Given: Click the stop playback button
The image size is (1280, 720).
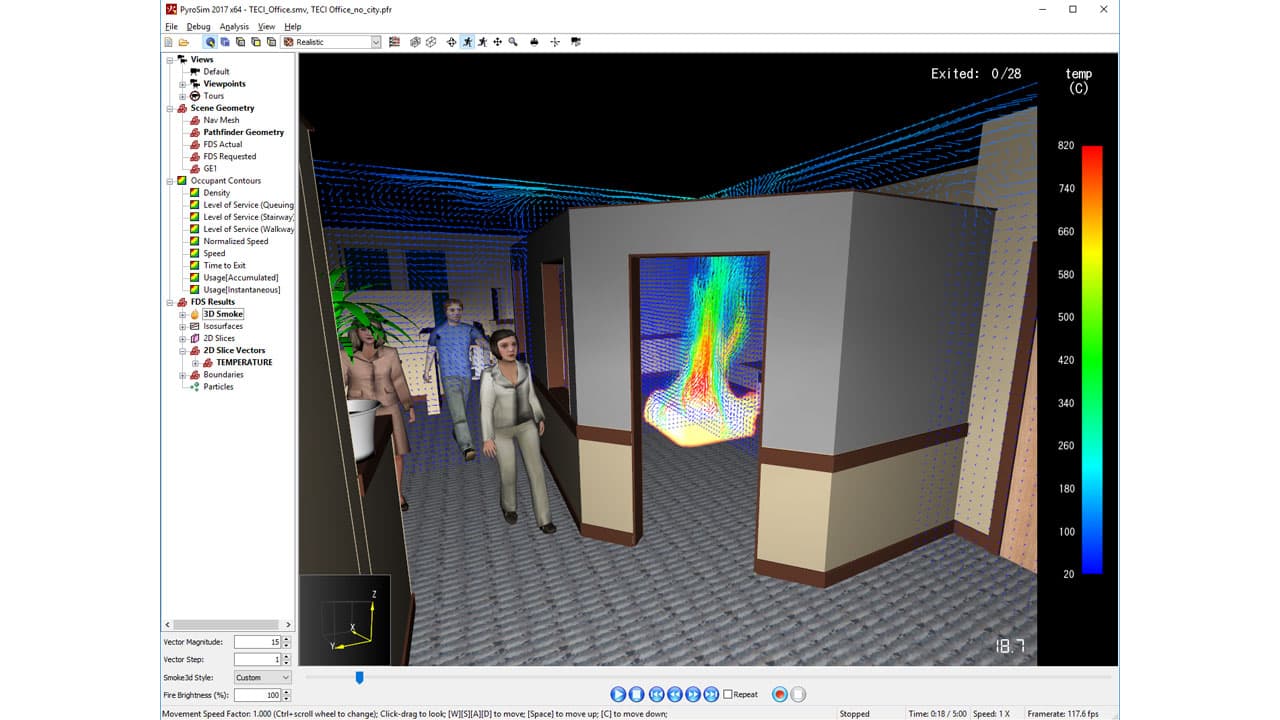Looking at the screenshot, I should coord(636,694).
